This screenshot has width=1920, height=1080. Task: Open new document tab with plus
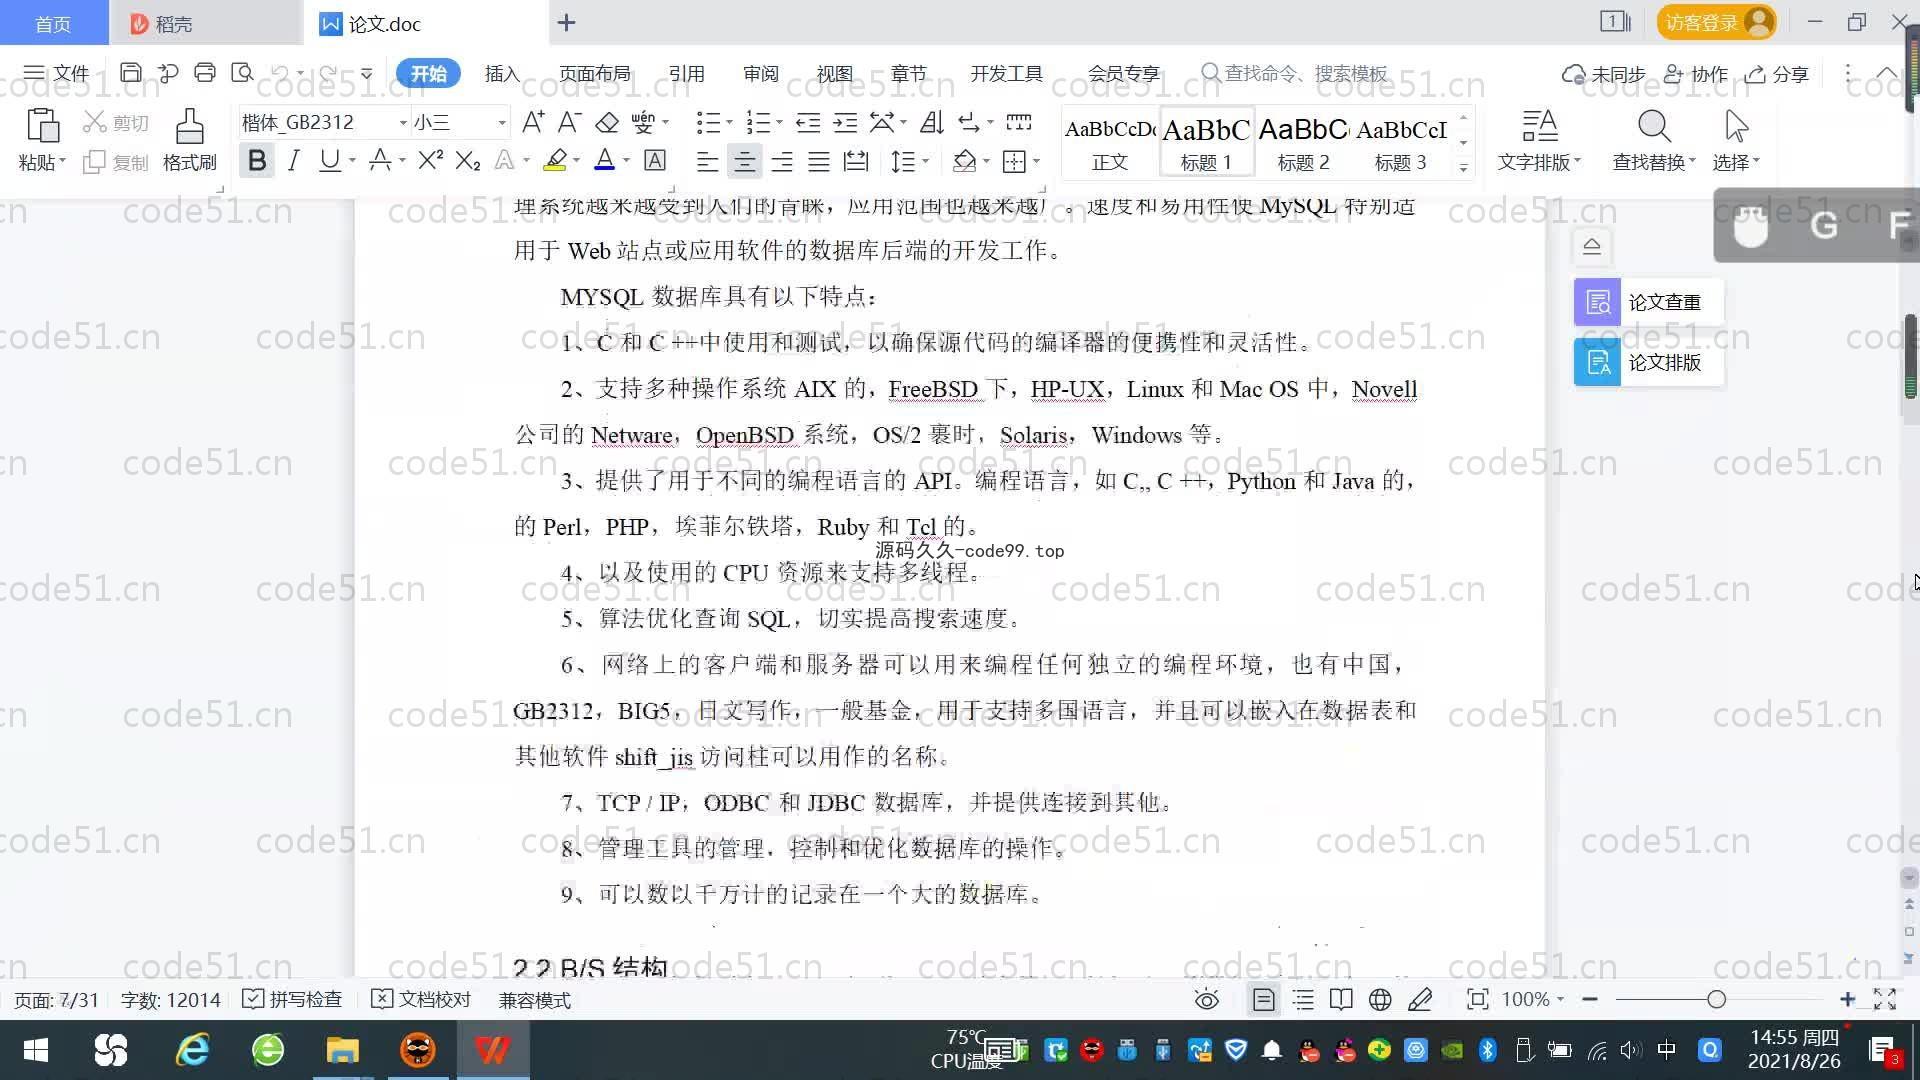click(x=566, y=23)
